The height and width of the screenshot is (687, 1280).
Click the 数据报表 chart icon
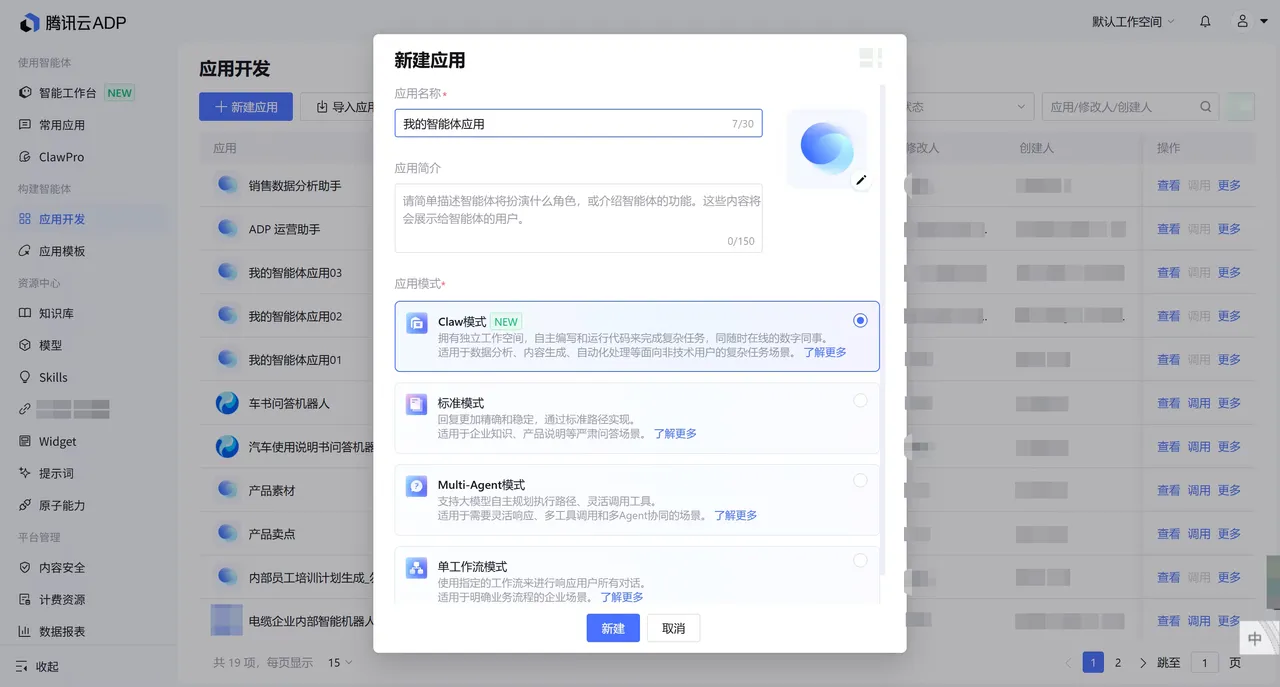26,631
